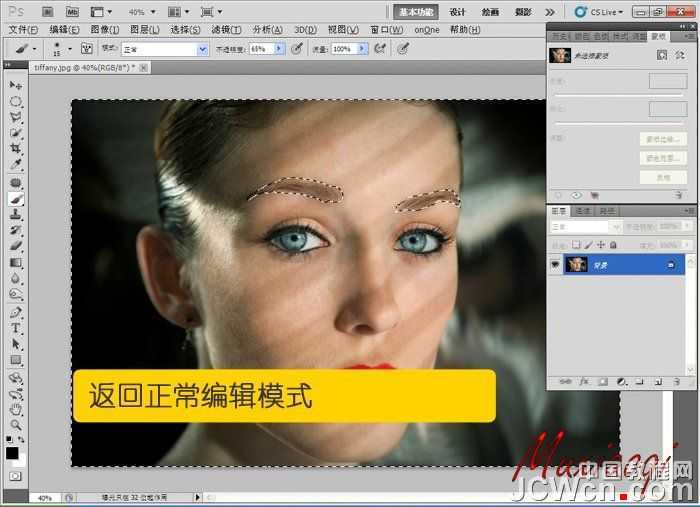
Task: Select the Gradient tool
Action: point(16,262)
